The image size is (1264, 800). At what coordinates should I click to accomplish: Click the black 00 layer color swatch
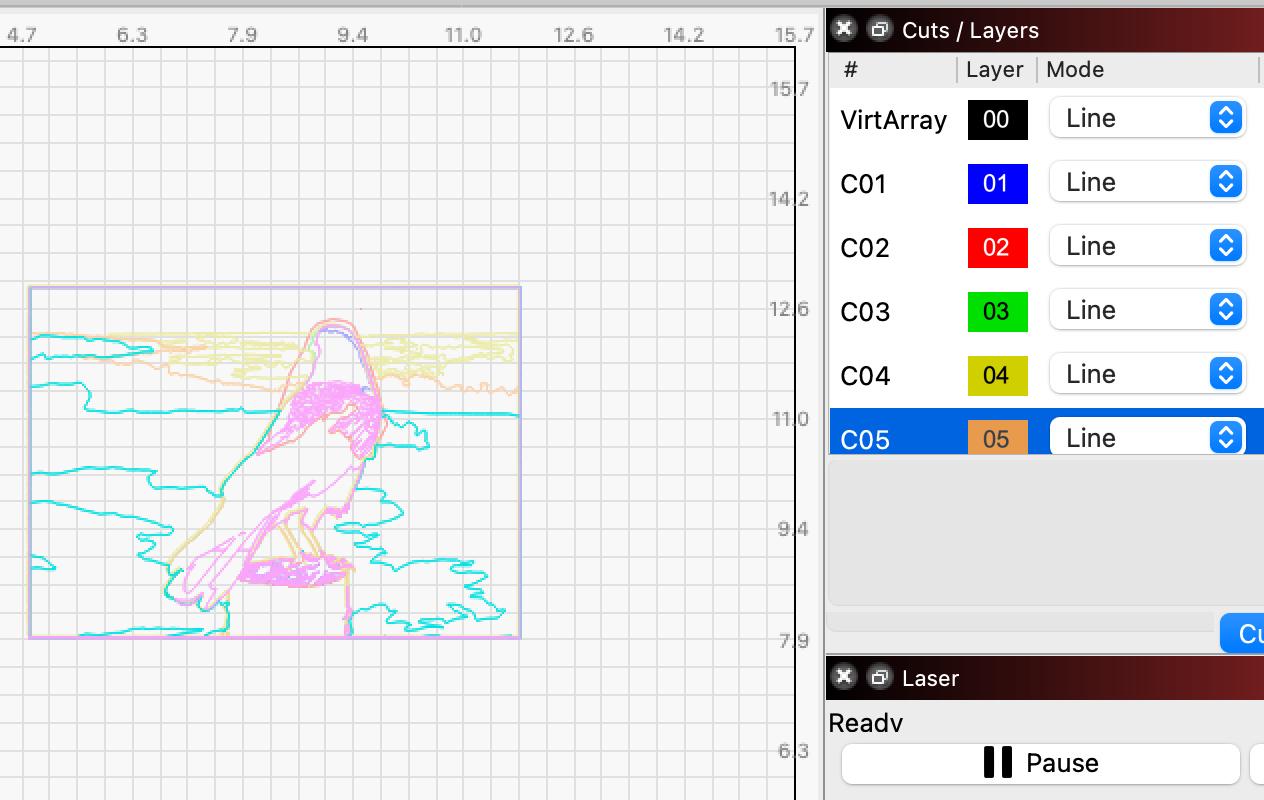click(x=997, y=120)
